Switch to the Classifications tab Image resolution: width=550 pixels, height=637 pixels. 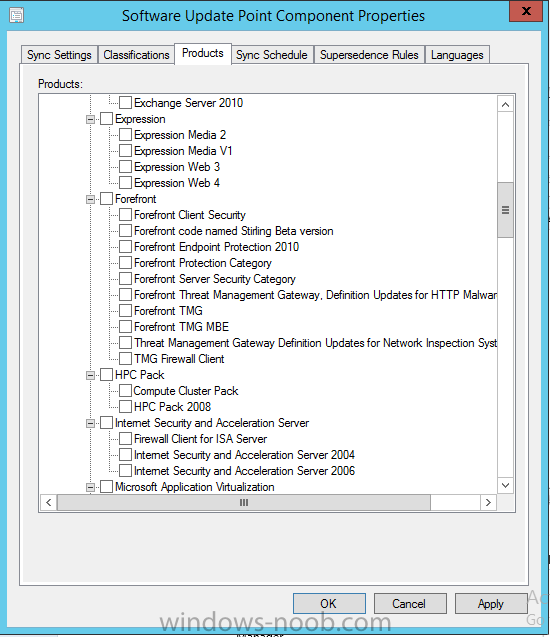(136, 55)
